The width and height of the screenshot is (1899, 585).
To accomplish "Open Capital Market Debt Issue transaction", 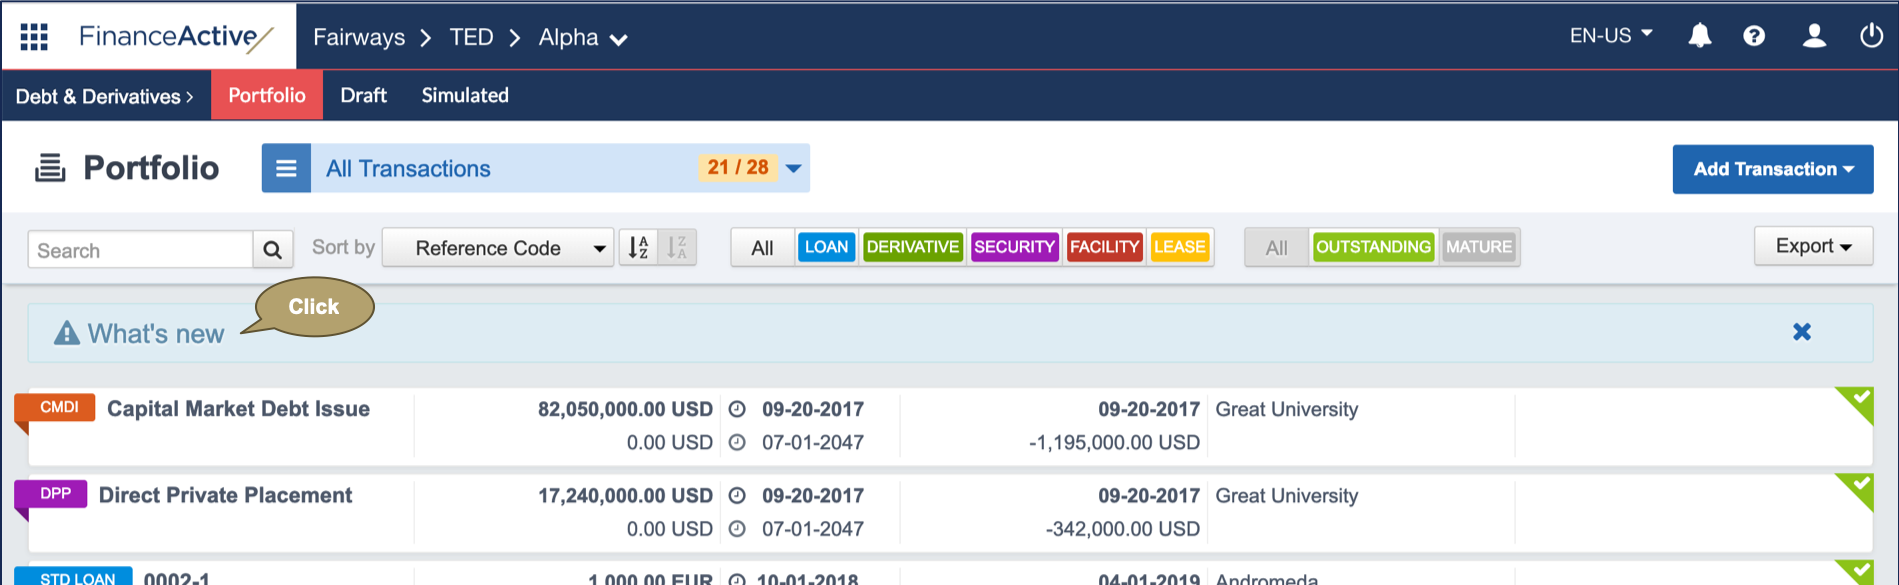I will click(238, 409).
